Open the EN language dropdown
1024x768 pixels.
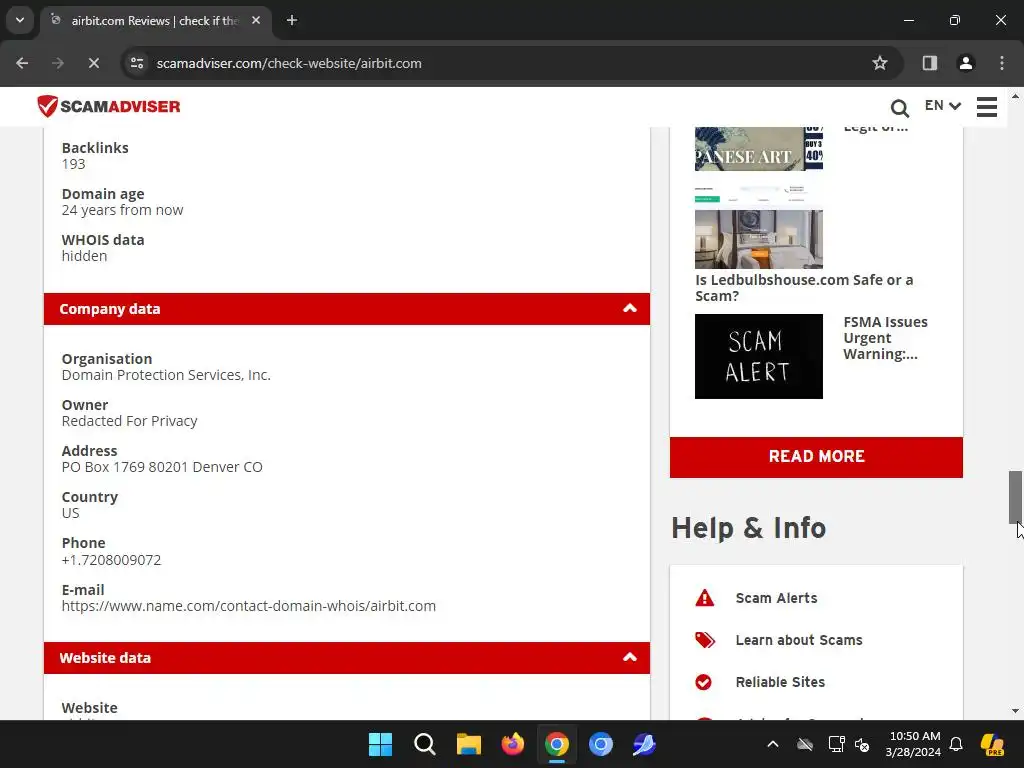coord(942,105)
